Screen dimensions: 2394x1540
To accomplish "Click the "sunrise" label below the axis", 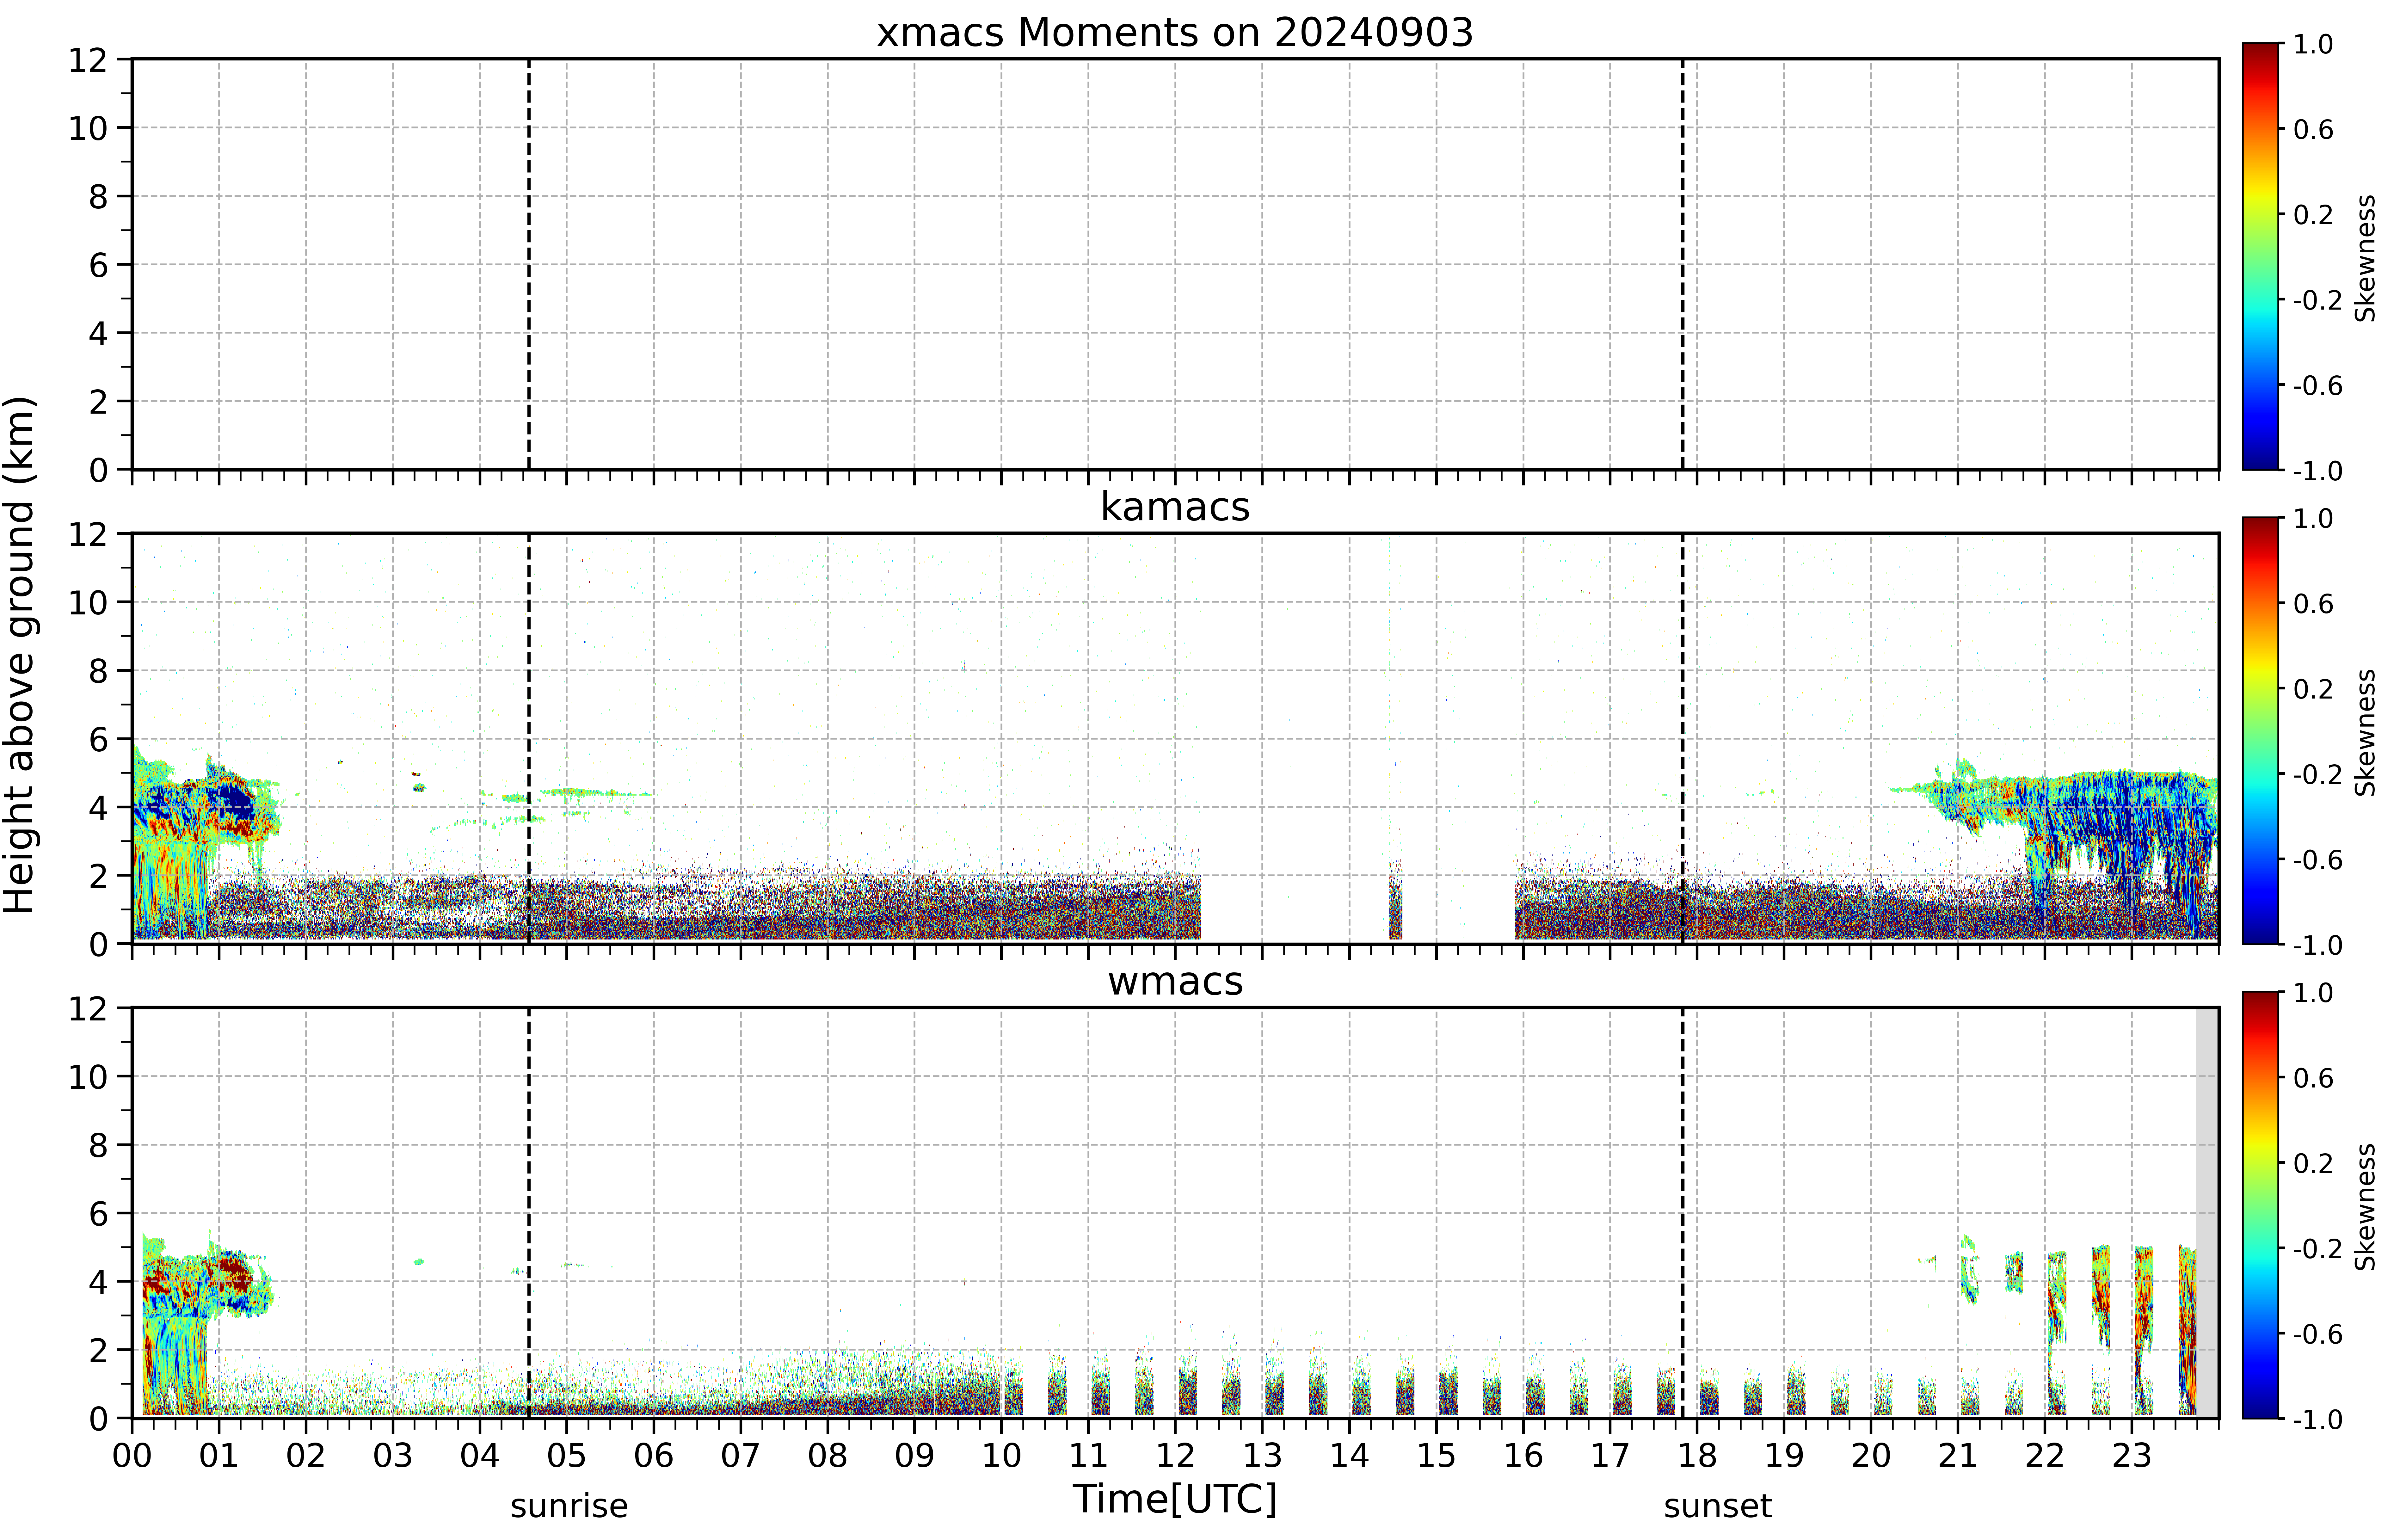I will coord(569,1506).
